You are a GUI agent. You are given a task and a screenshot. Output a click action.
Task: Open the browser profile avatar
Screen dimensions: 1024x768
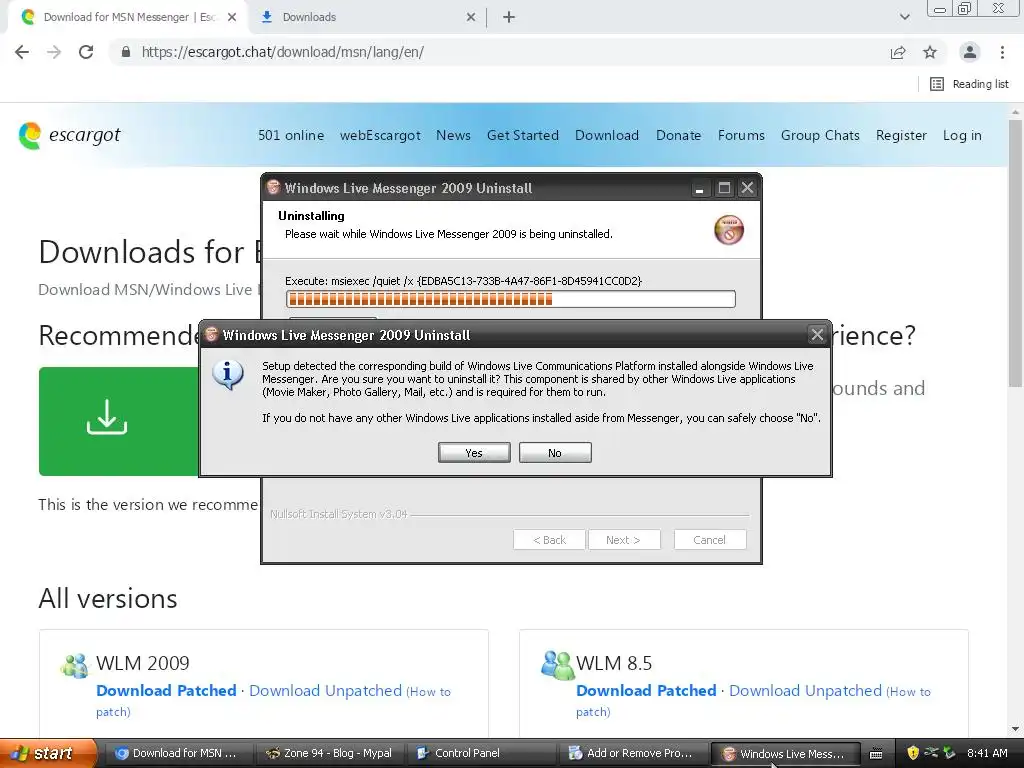point(970,52)
